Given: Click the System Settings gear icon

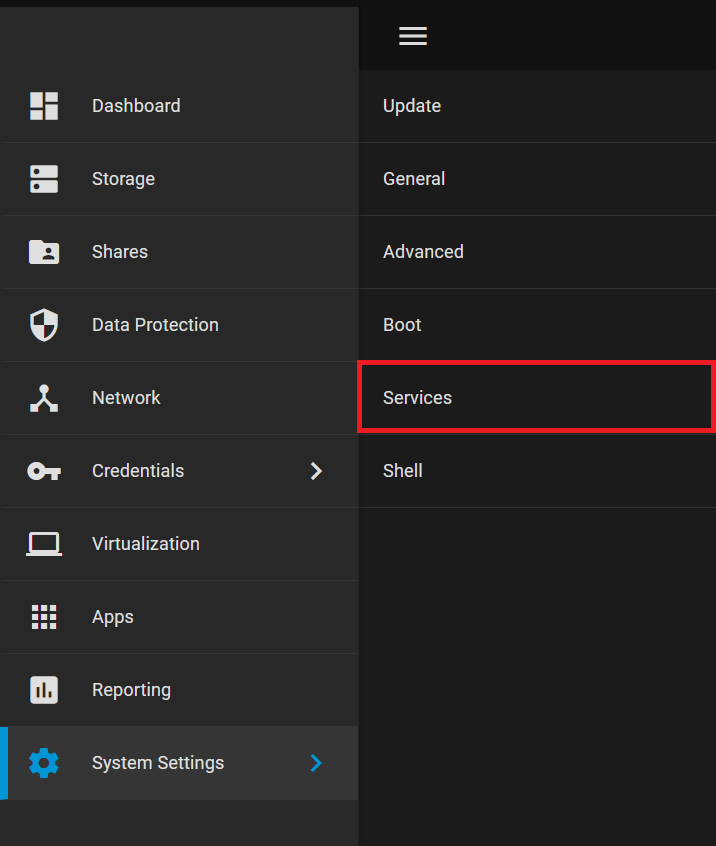Looking at the screenshot, I should pyautogui.click(x=44, y=763).
